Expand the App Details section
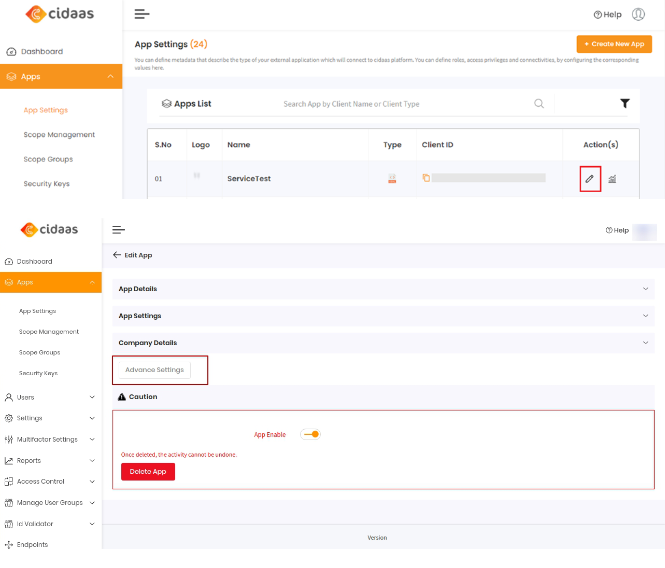Viewport: 665px width, 568px height. pyautogui.click(x=383, y=289)
